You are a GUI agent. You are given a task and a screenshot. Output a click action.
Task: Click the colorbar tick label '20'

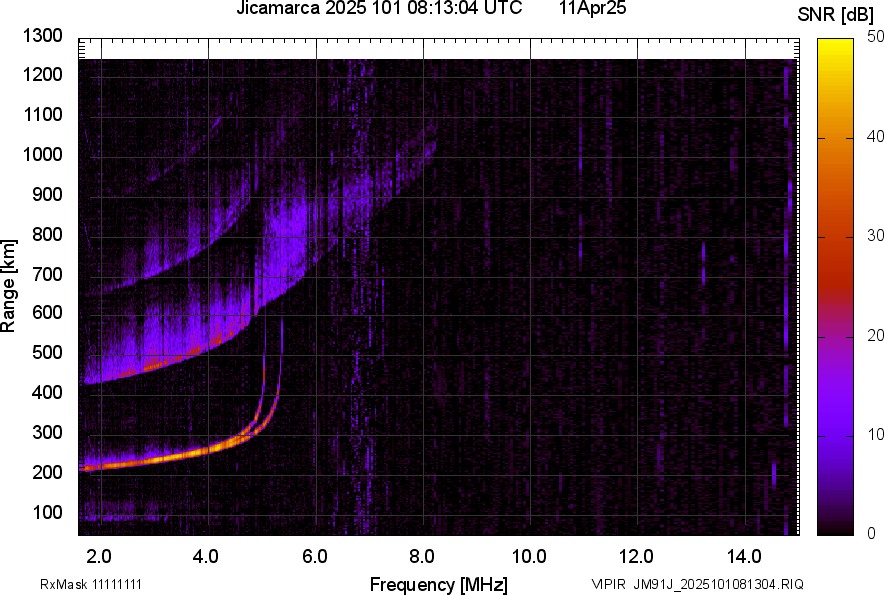(x=875, y=336)
